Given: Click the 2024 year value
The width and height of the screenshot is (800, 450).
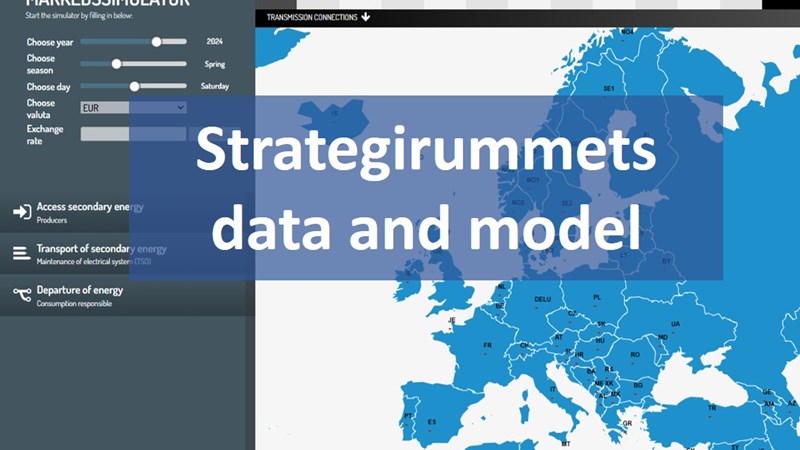Looking at the screenshot, I should (214, 41).
